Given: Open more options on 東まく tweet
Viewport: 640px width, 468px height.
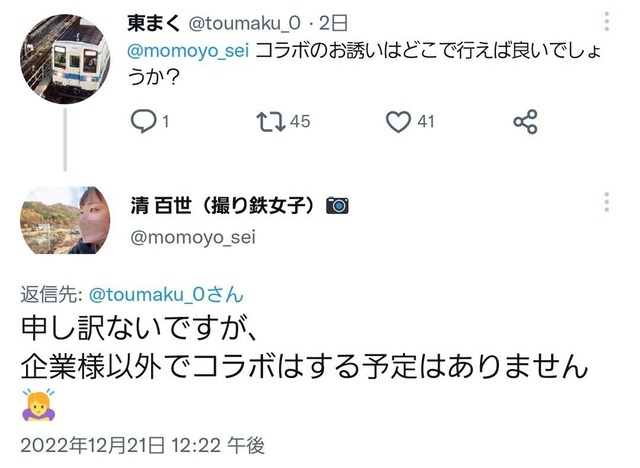Looking at the screenshot, I should tap(607, 21).
